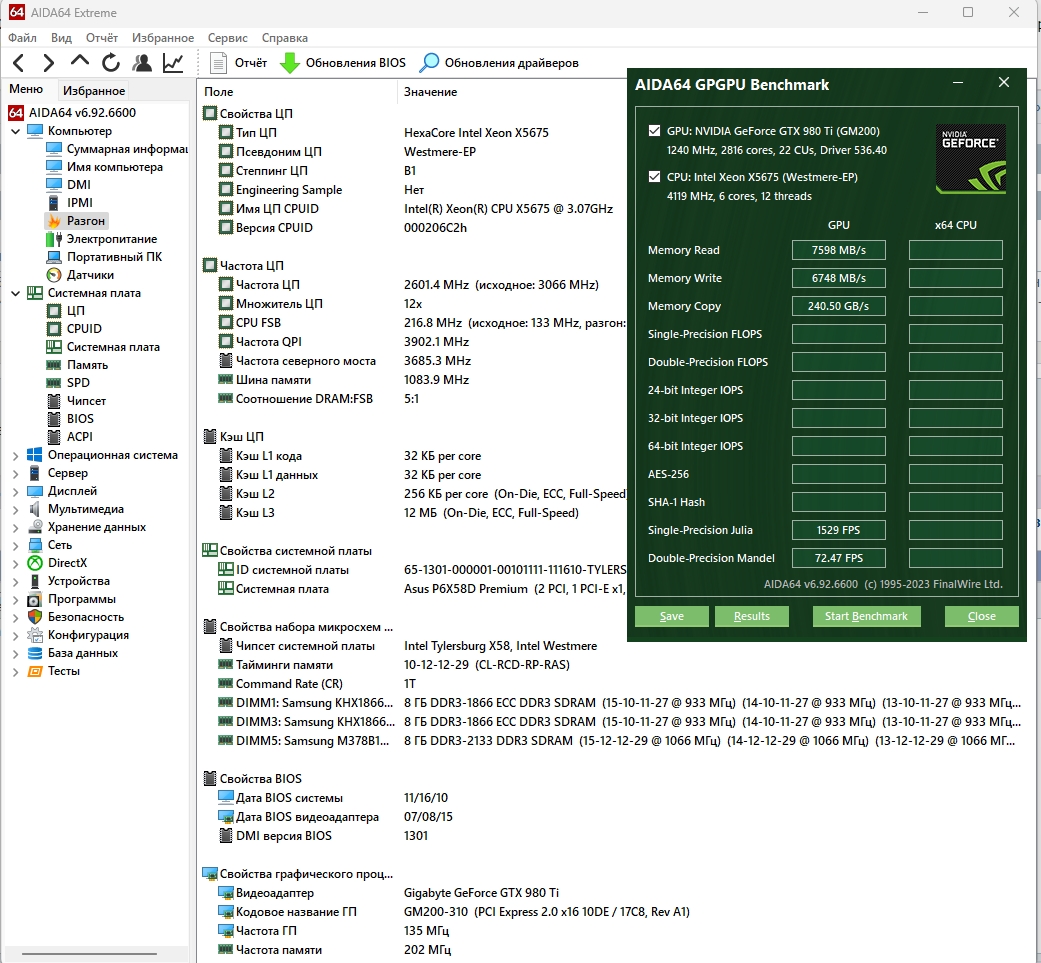Click Обновления драйверов magnifier button
This screenshot has width=1041, height=963.
click(x=499, y=63)
